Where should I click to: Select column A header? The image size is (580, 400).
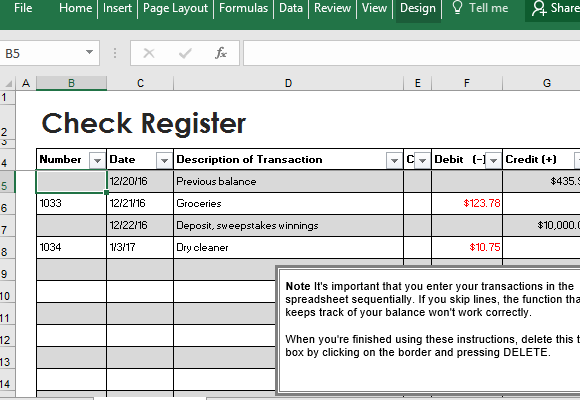26,83
